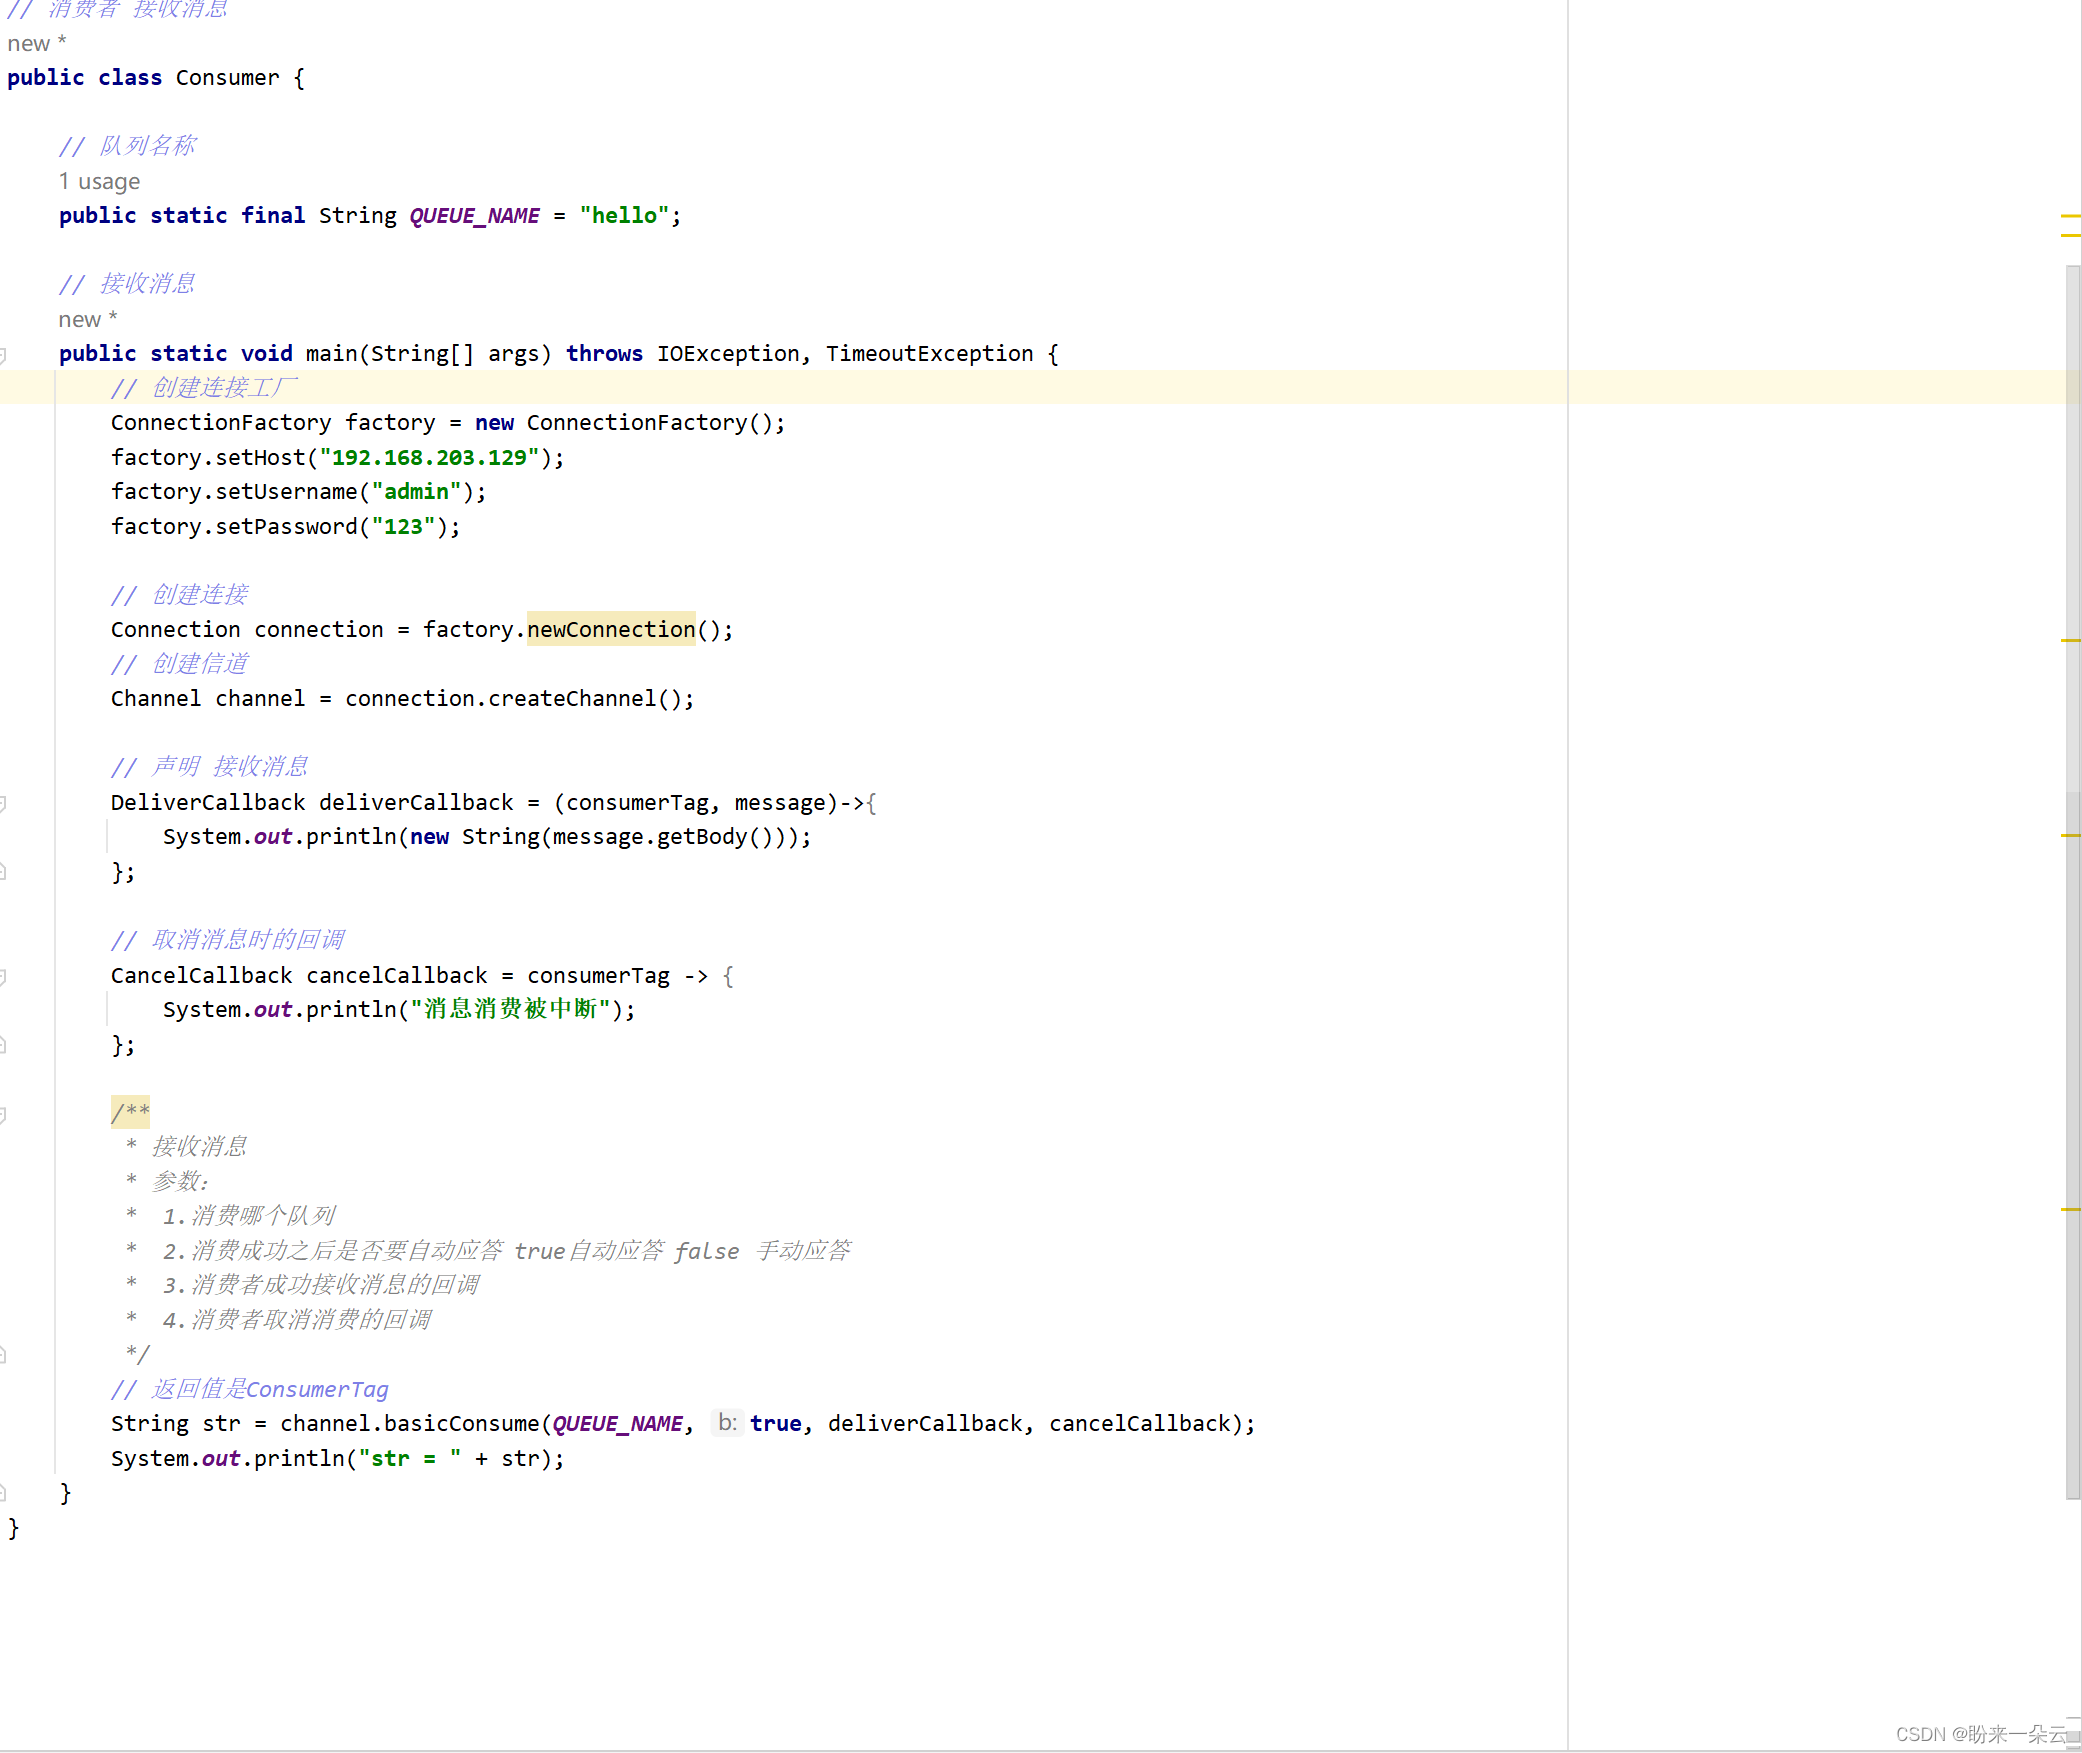Click the class's final closing brace

13,1528
